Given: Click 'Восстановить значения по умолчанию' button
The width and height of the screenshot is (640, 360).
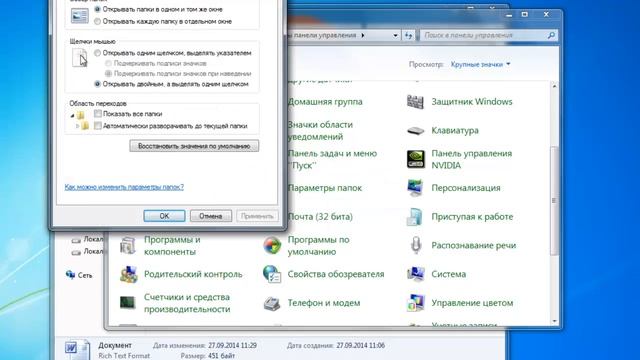Looking at the screenshot, I should tap(194, 146).
